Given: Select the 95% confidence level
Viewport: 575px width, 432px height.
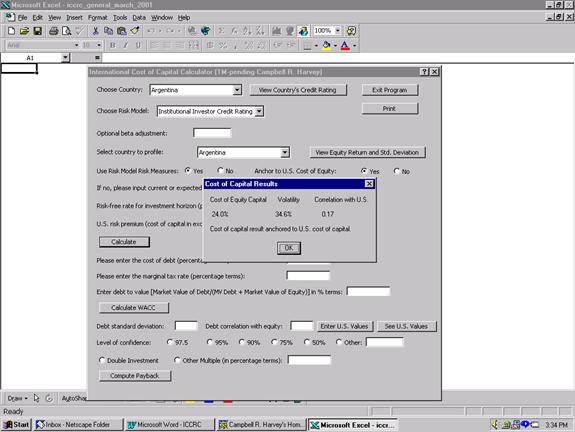Looking at the screenshot, I should pyautogui.click(x=209, y=342).
